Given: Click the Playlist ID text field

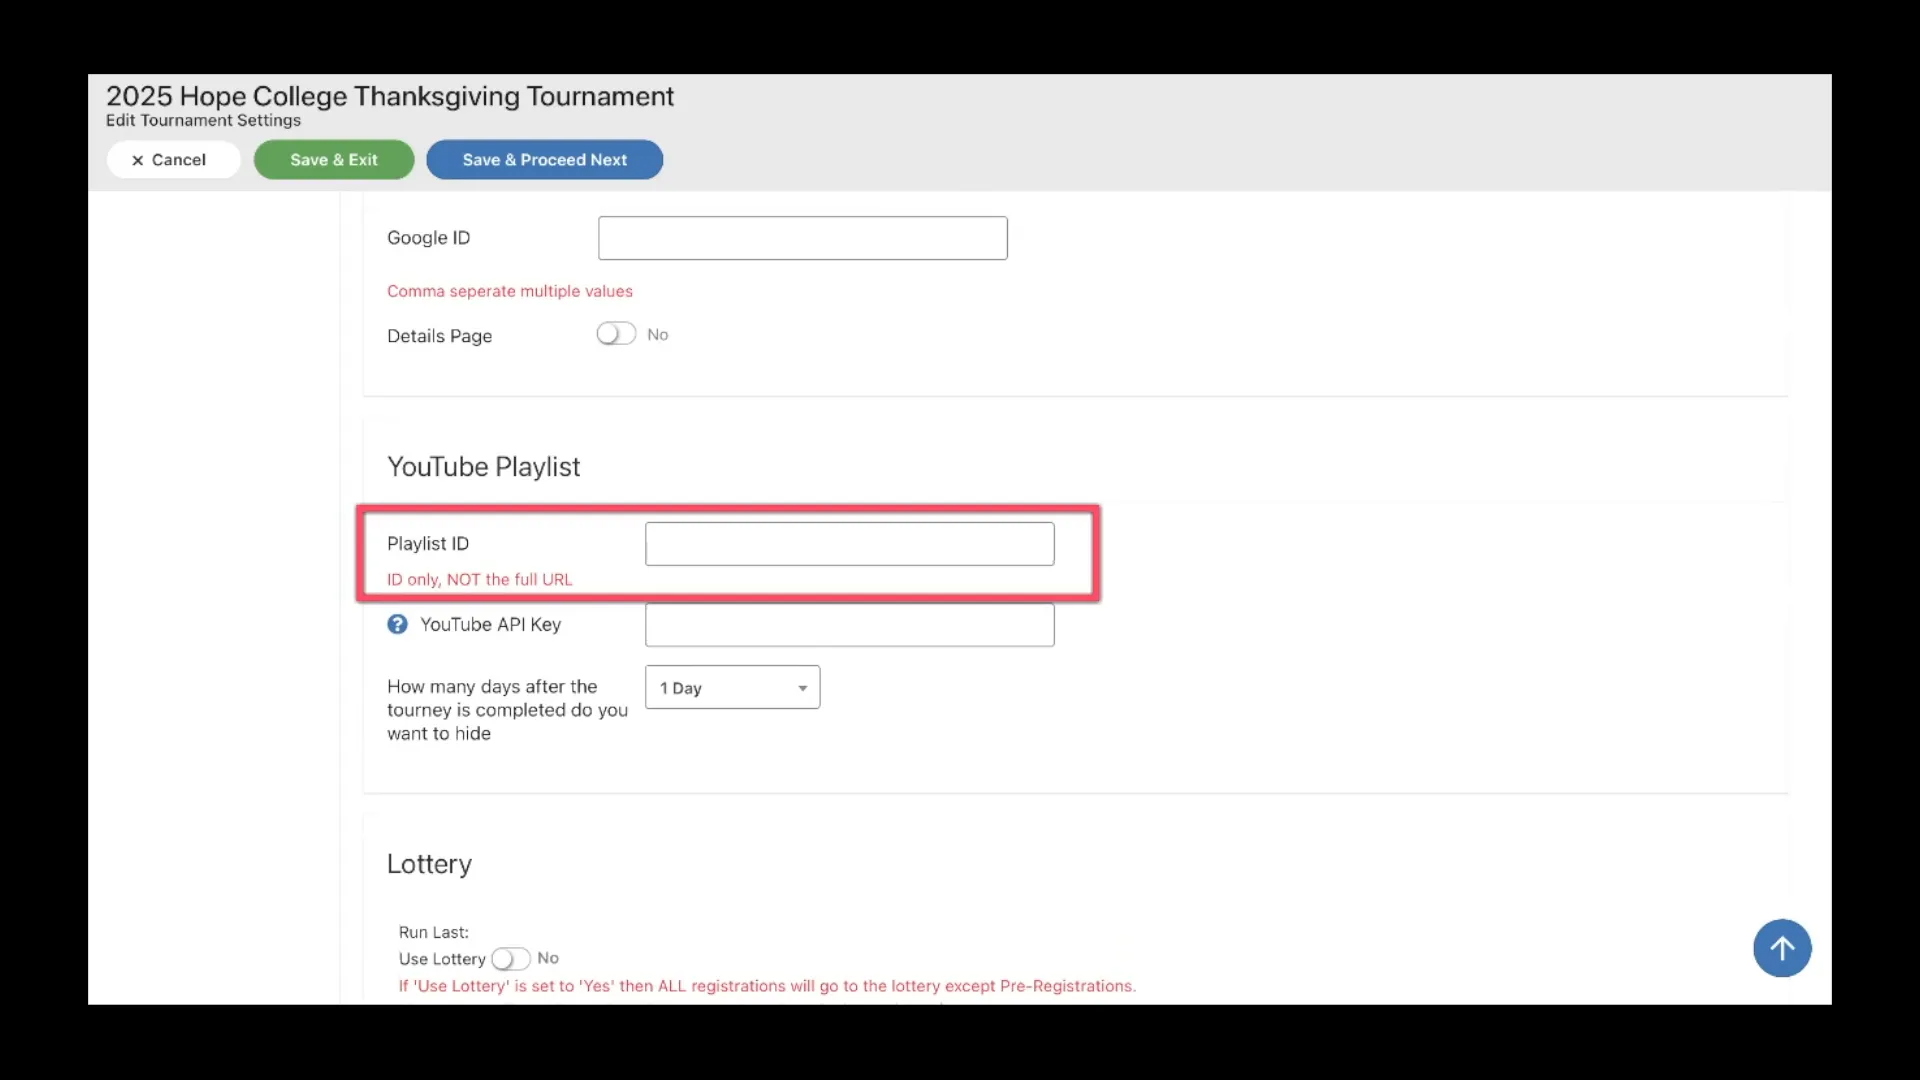Looking at the screenshot, I should [x=849, y=544].
